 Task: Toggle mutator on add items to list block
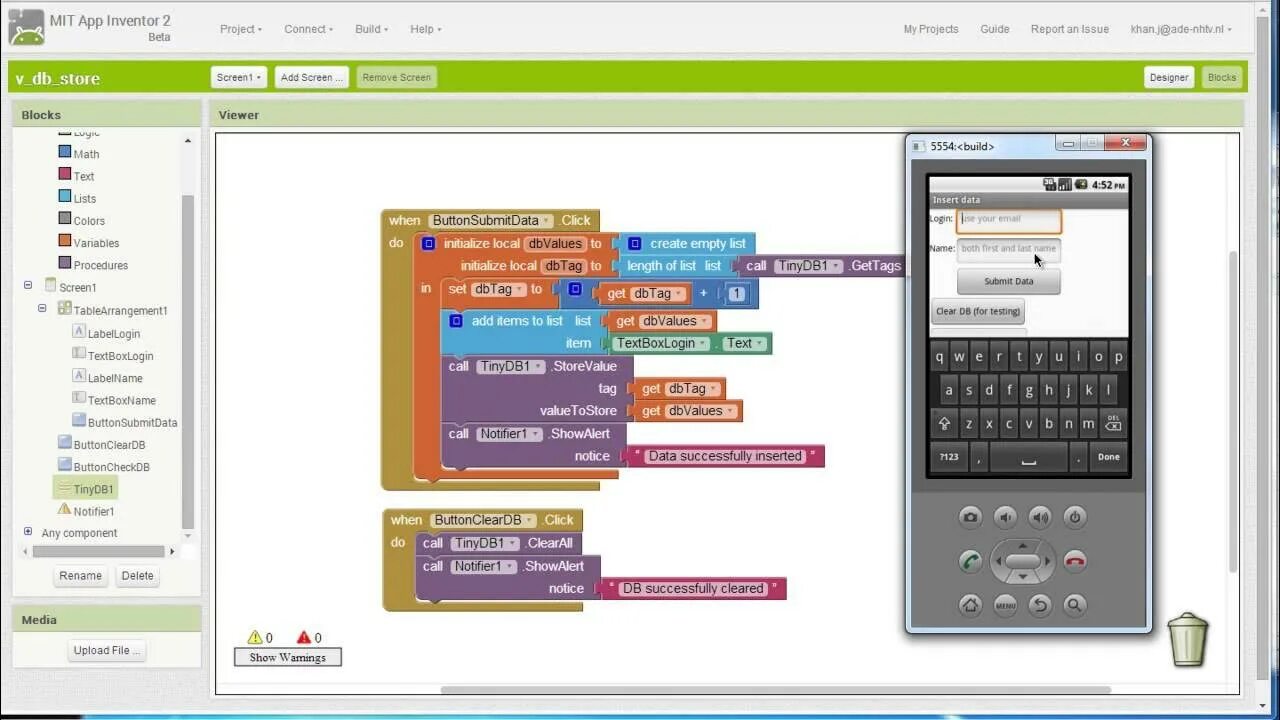click(x=456, y=321)
